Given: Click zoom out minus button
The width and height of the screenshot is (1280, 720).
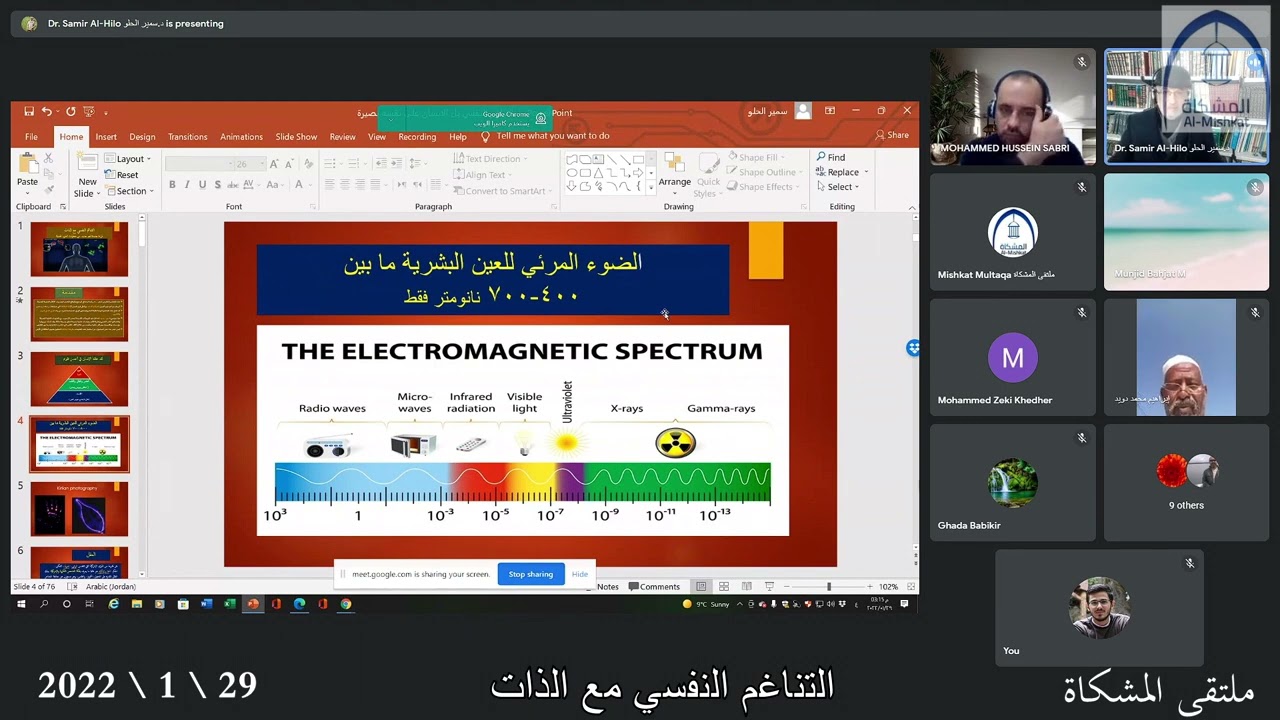Looking at the screenshot, I should pos(788,587).
